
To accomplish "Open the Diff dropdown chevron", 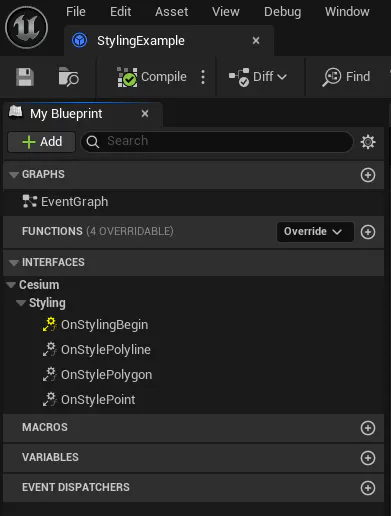I will 282,77.
